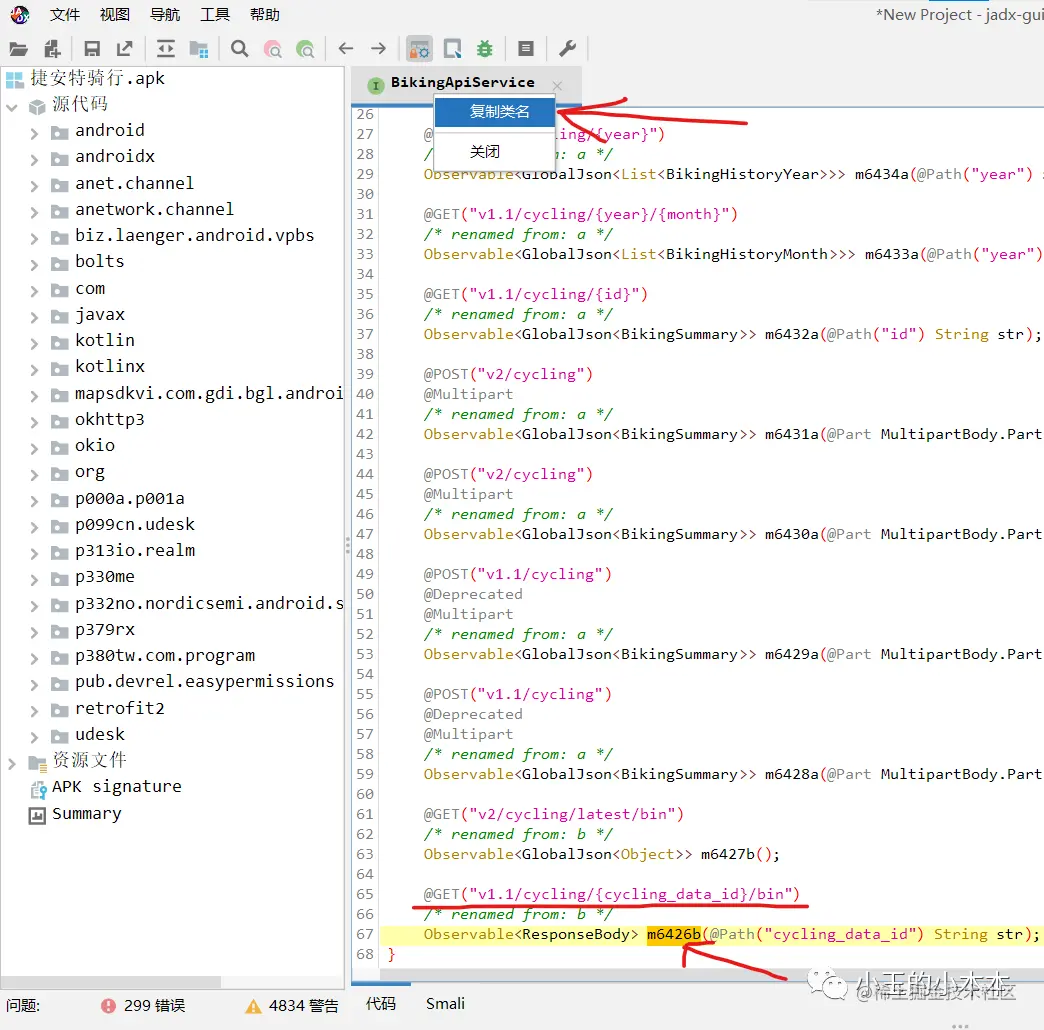Select the kotlinx package folder
Screen dimensions: 1044x1030
pyautogui.click(x=110, y=366)
